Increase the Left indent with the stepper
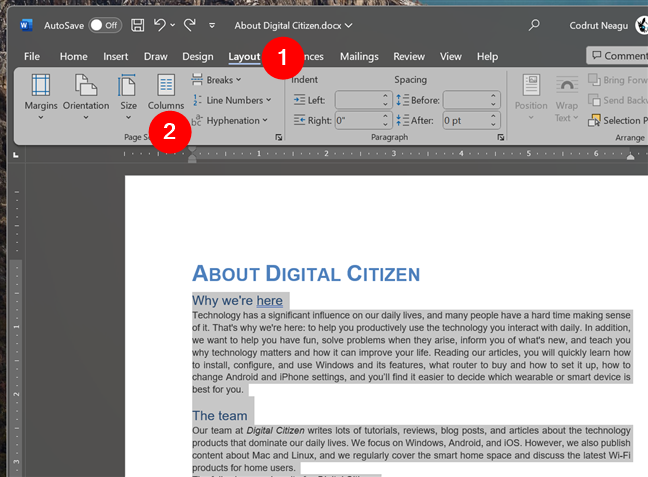Image resolution: width=648 pixels, height=477 pixels. (x=385, y=96)
